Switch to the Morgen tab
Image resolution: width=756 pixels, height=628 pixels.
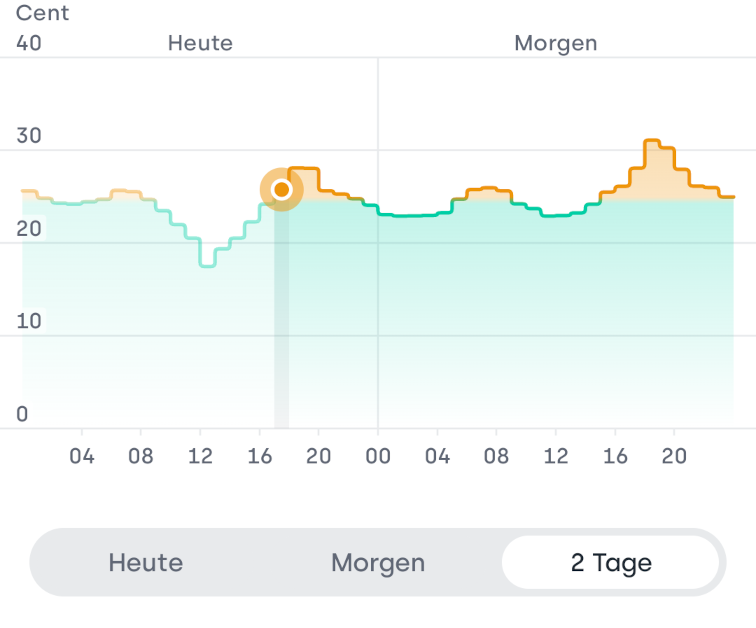pos(378,563)
